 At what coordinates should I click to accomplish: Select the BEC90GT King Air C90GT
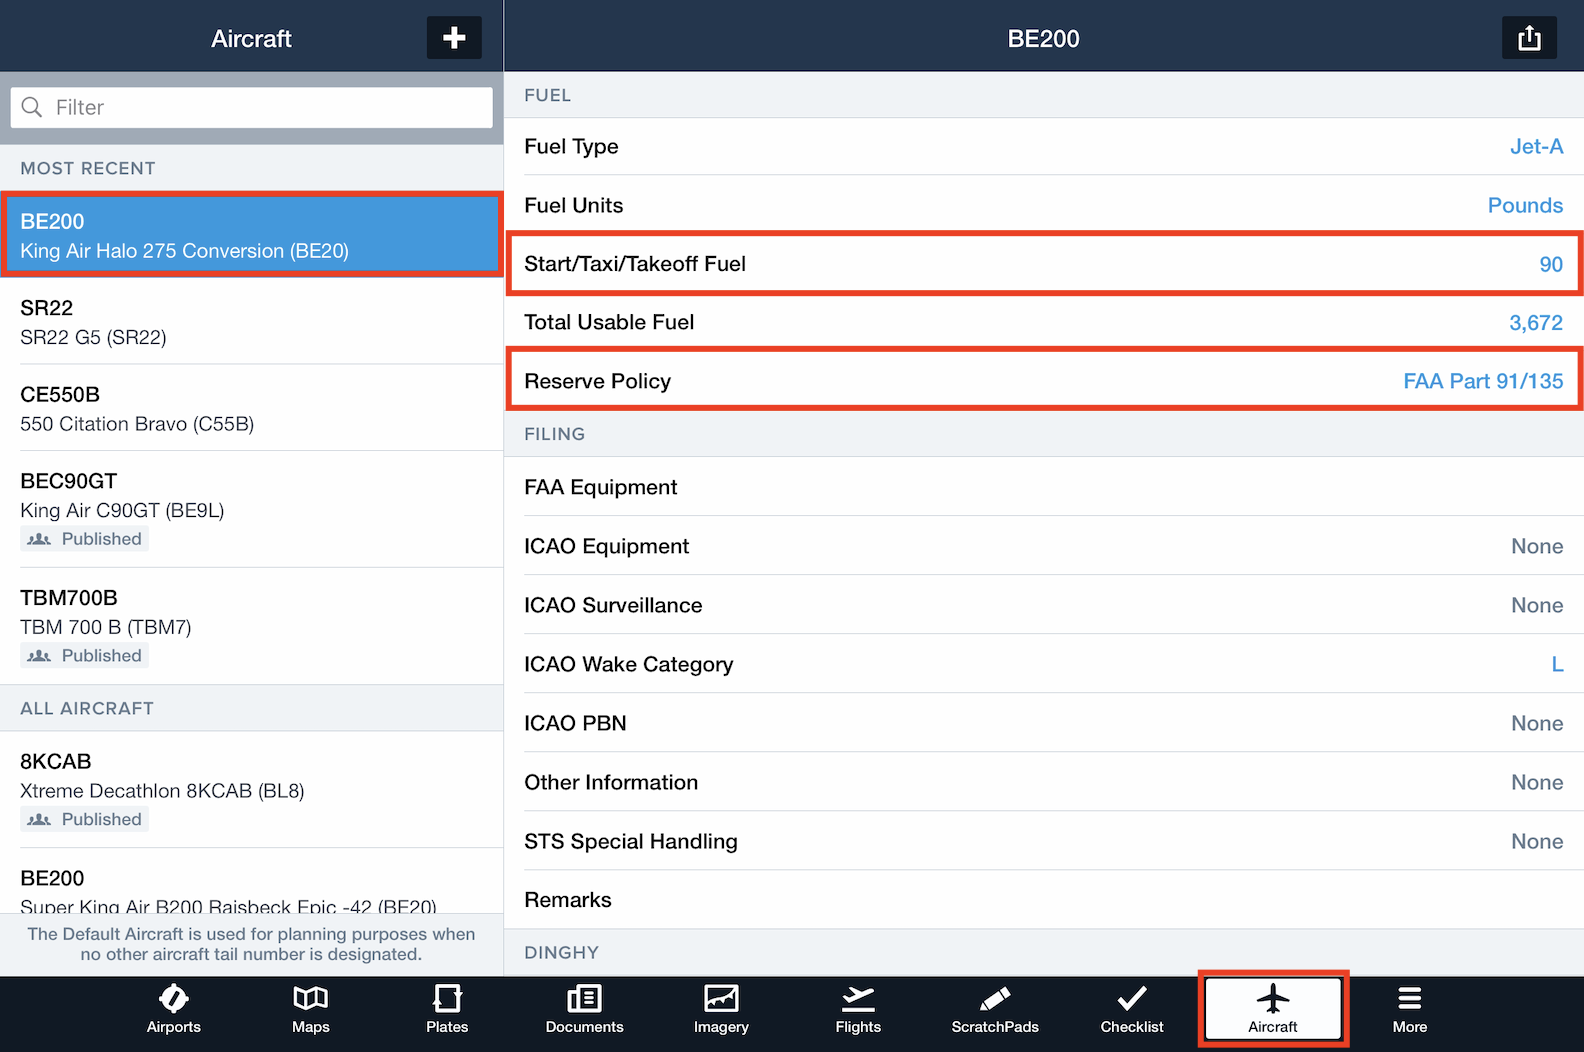click(252, 509)
